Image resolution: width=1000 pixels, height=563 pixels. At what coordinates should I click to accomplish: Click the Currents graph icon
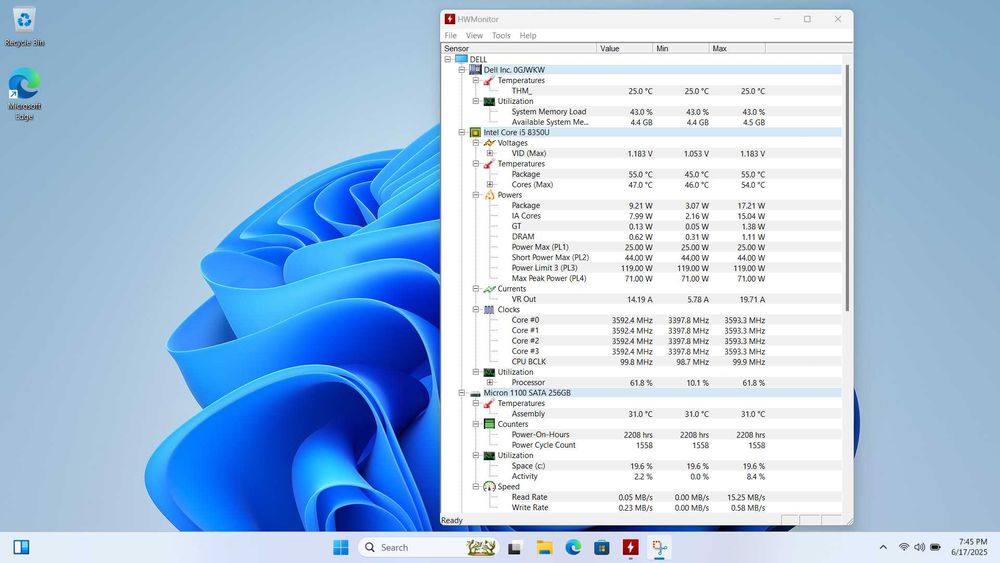(489, 289)
